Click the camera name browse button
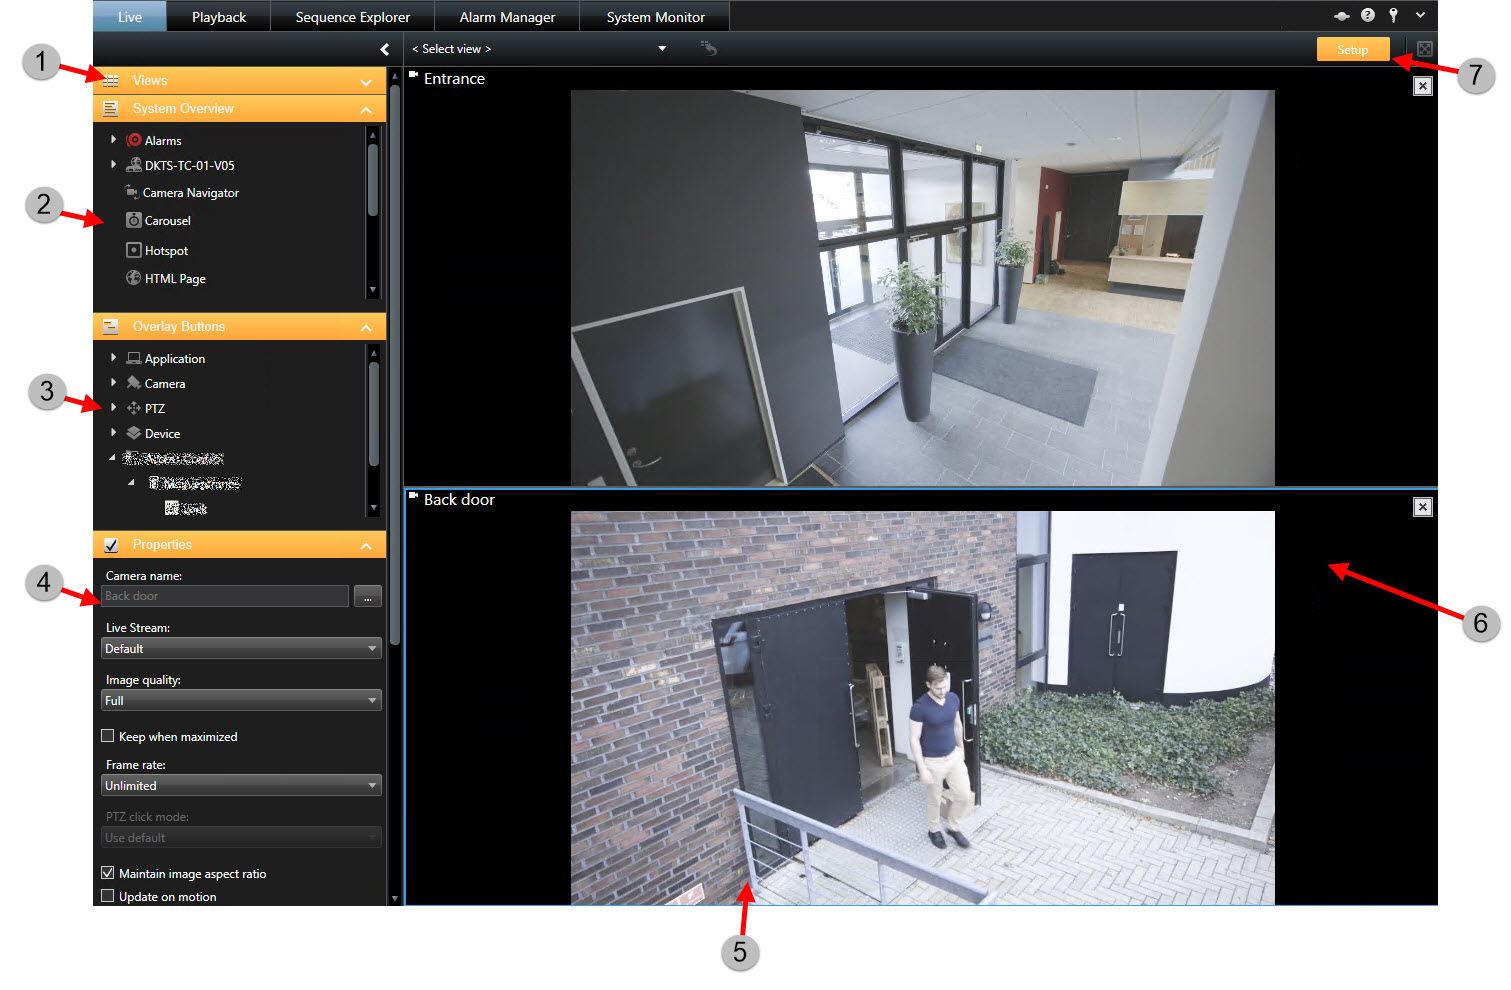Screen dimensions: 1511x990 click(367, 596)
